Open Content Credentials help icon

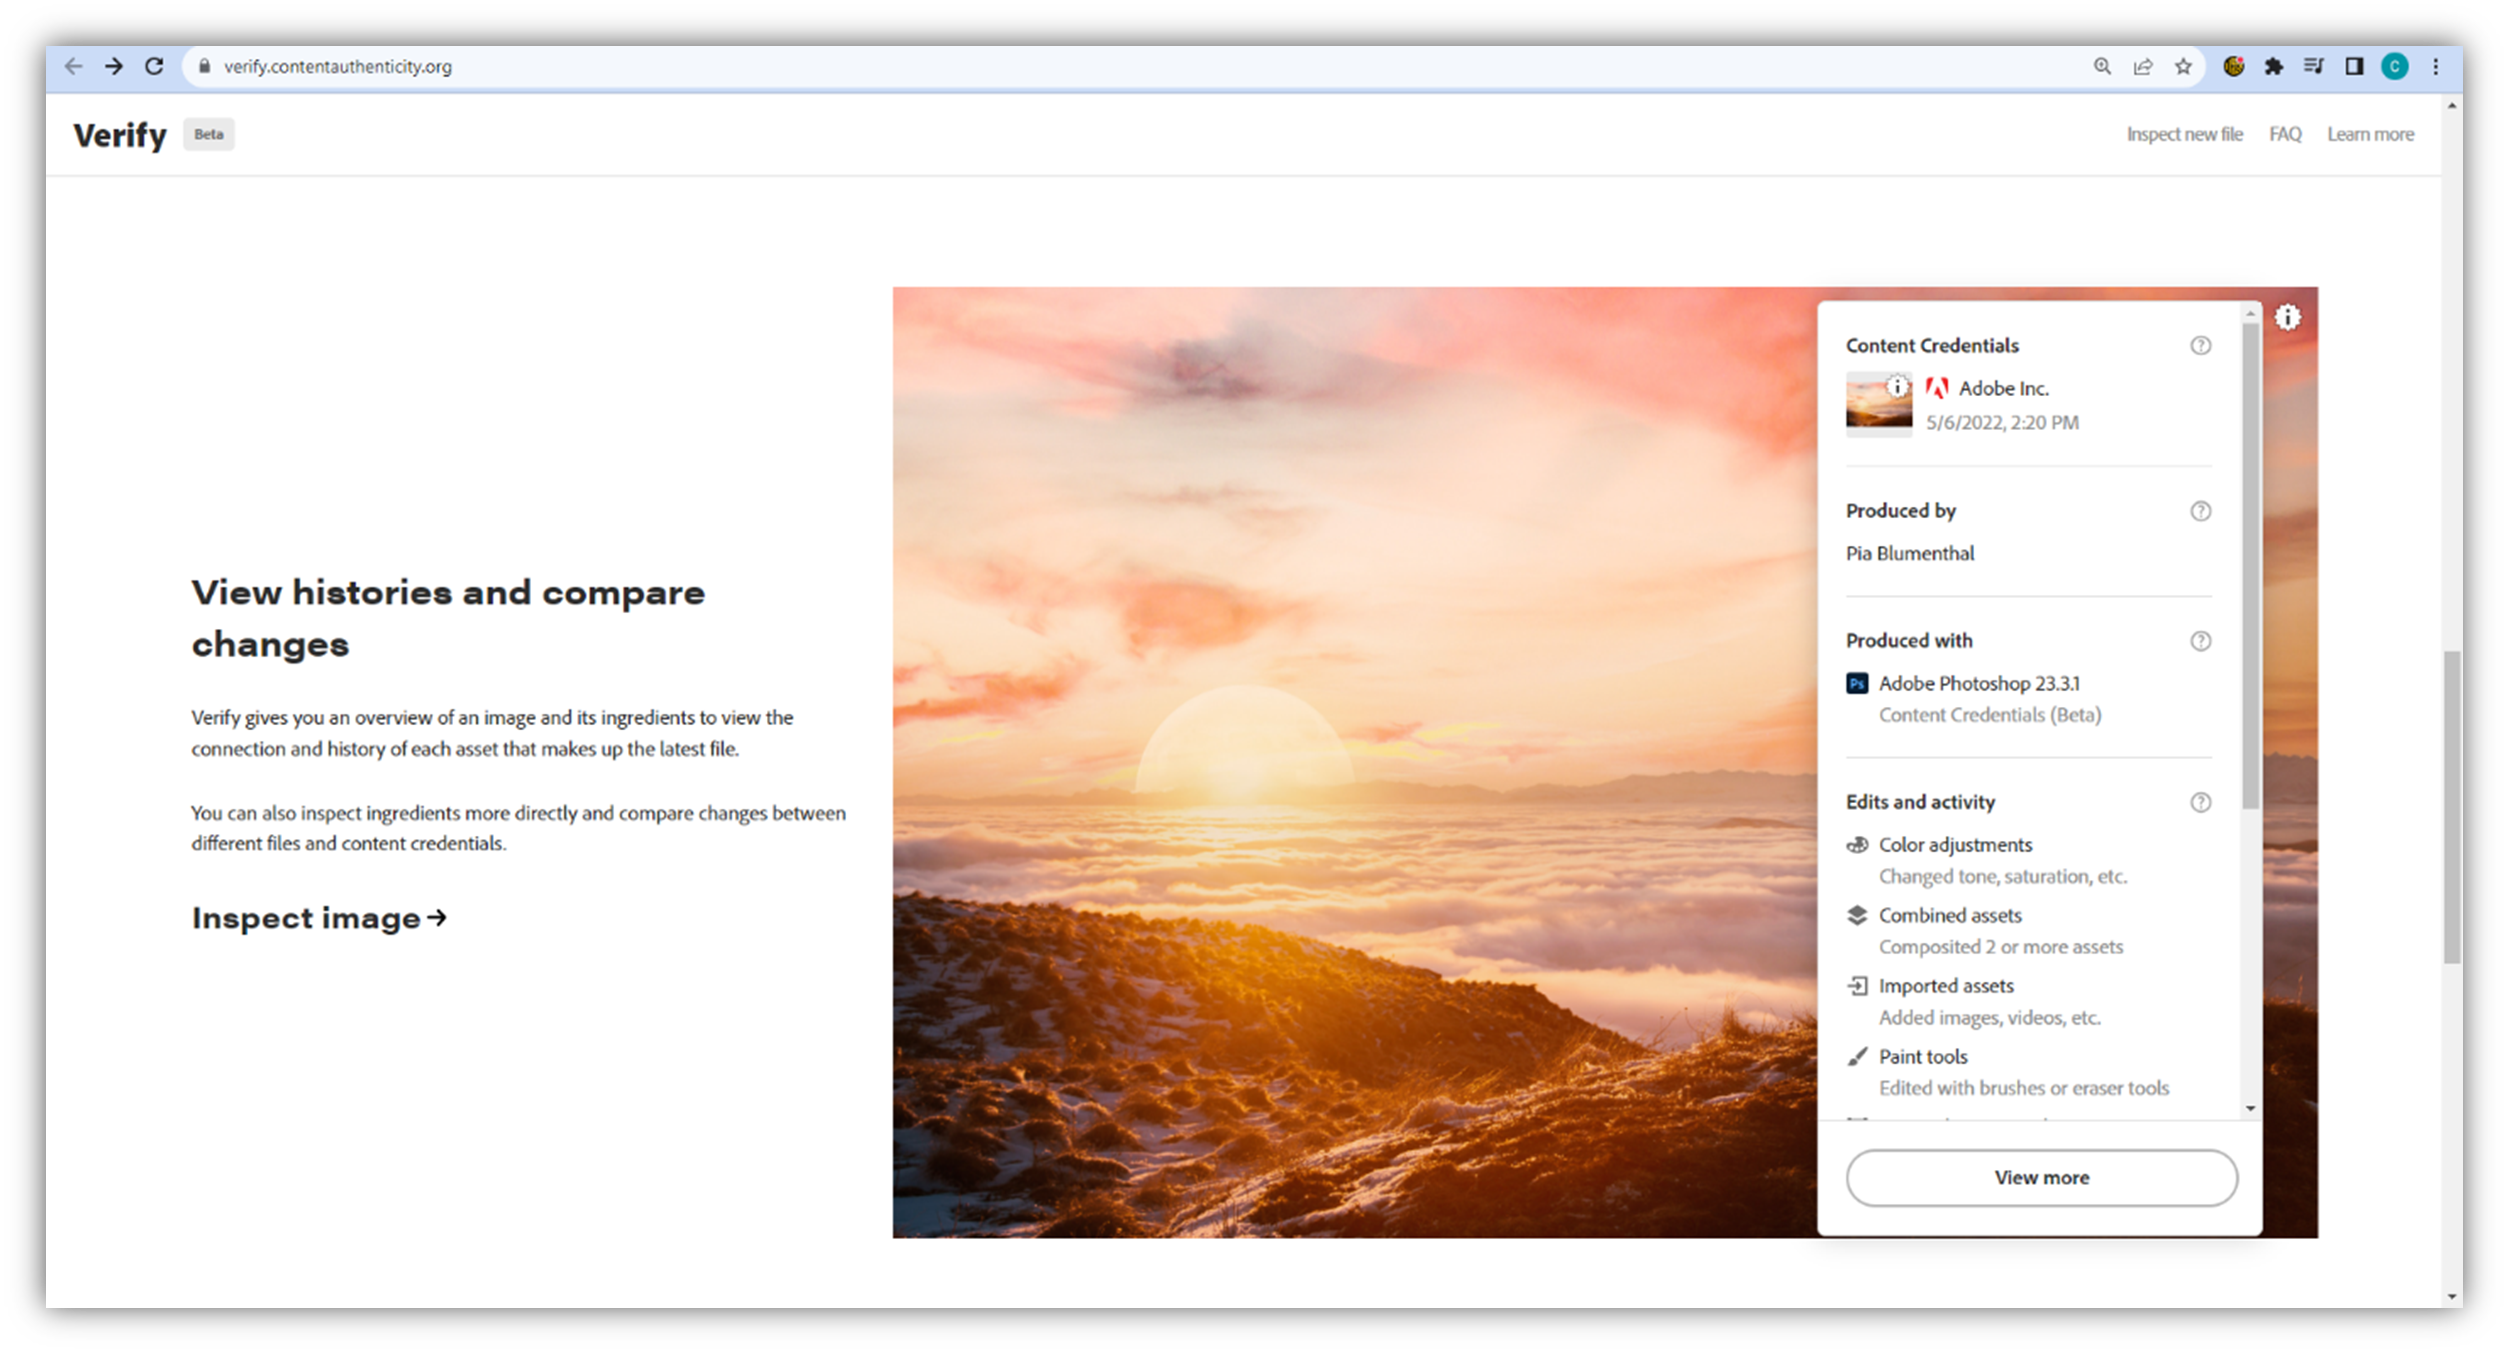point(2200,346)
